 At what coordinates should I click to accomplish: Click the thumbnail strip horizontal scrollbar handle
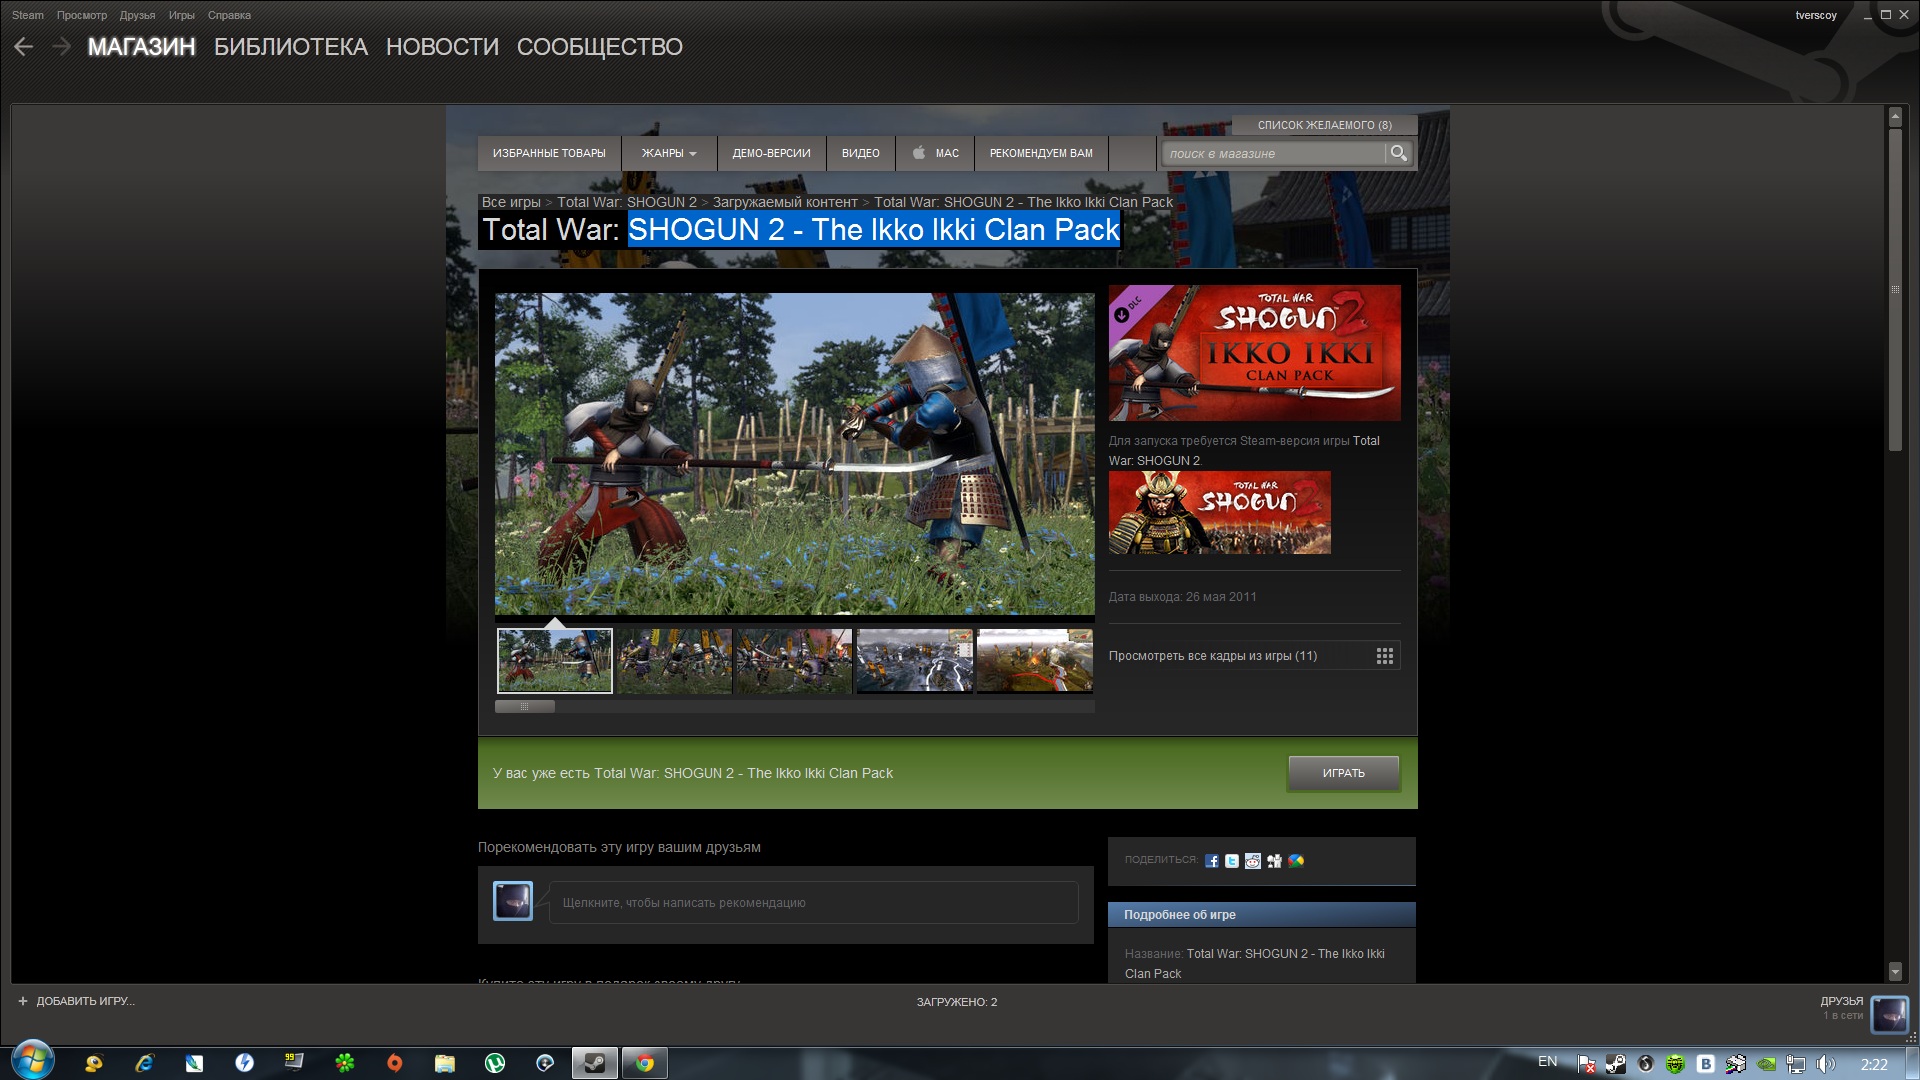525,706
